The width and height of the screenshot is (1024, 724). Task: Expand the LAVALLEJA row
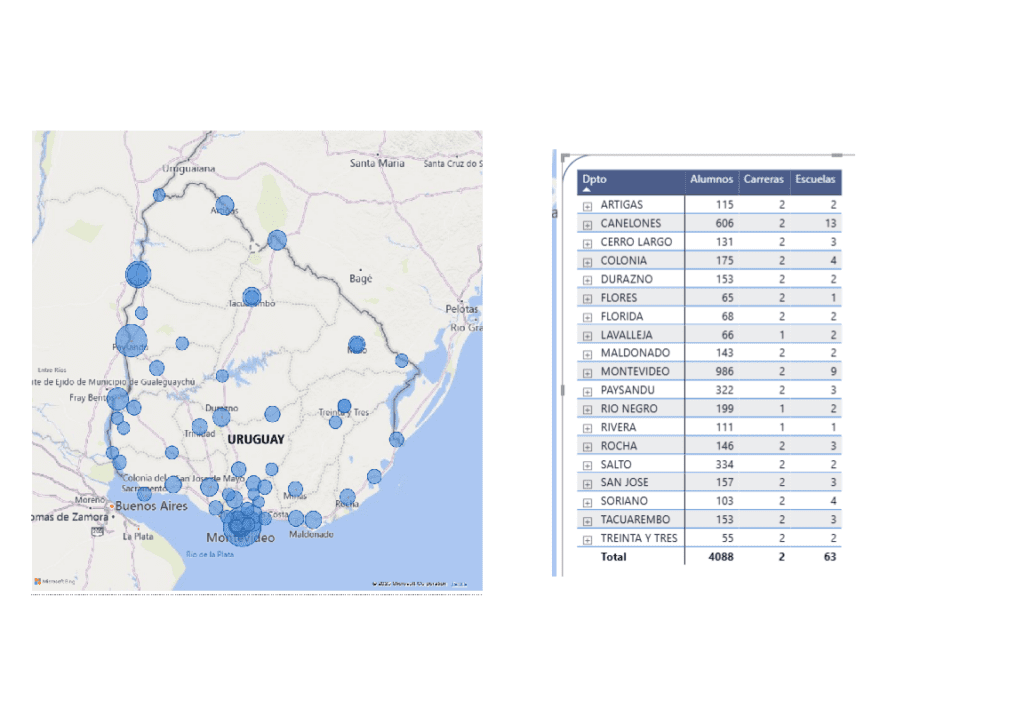(587, 336)
